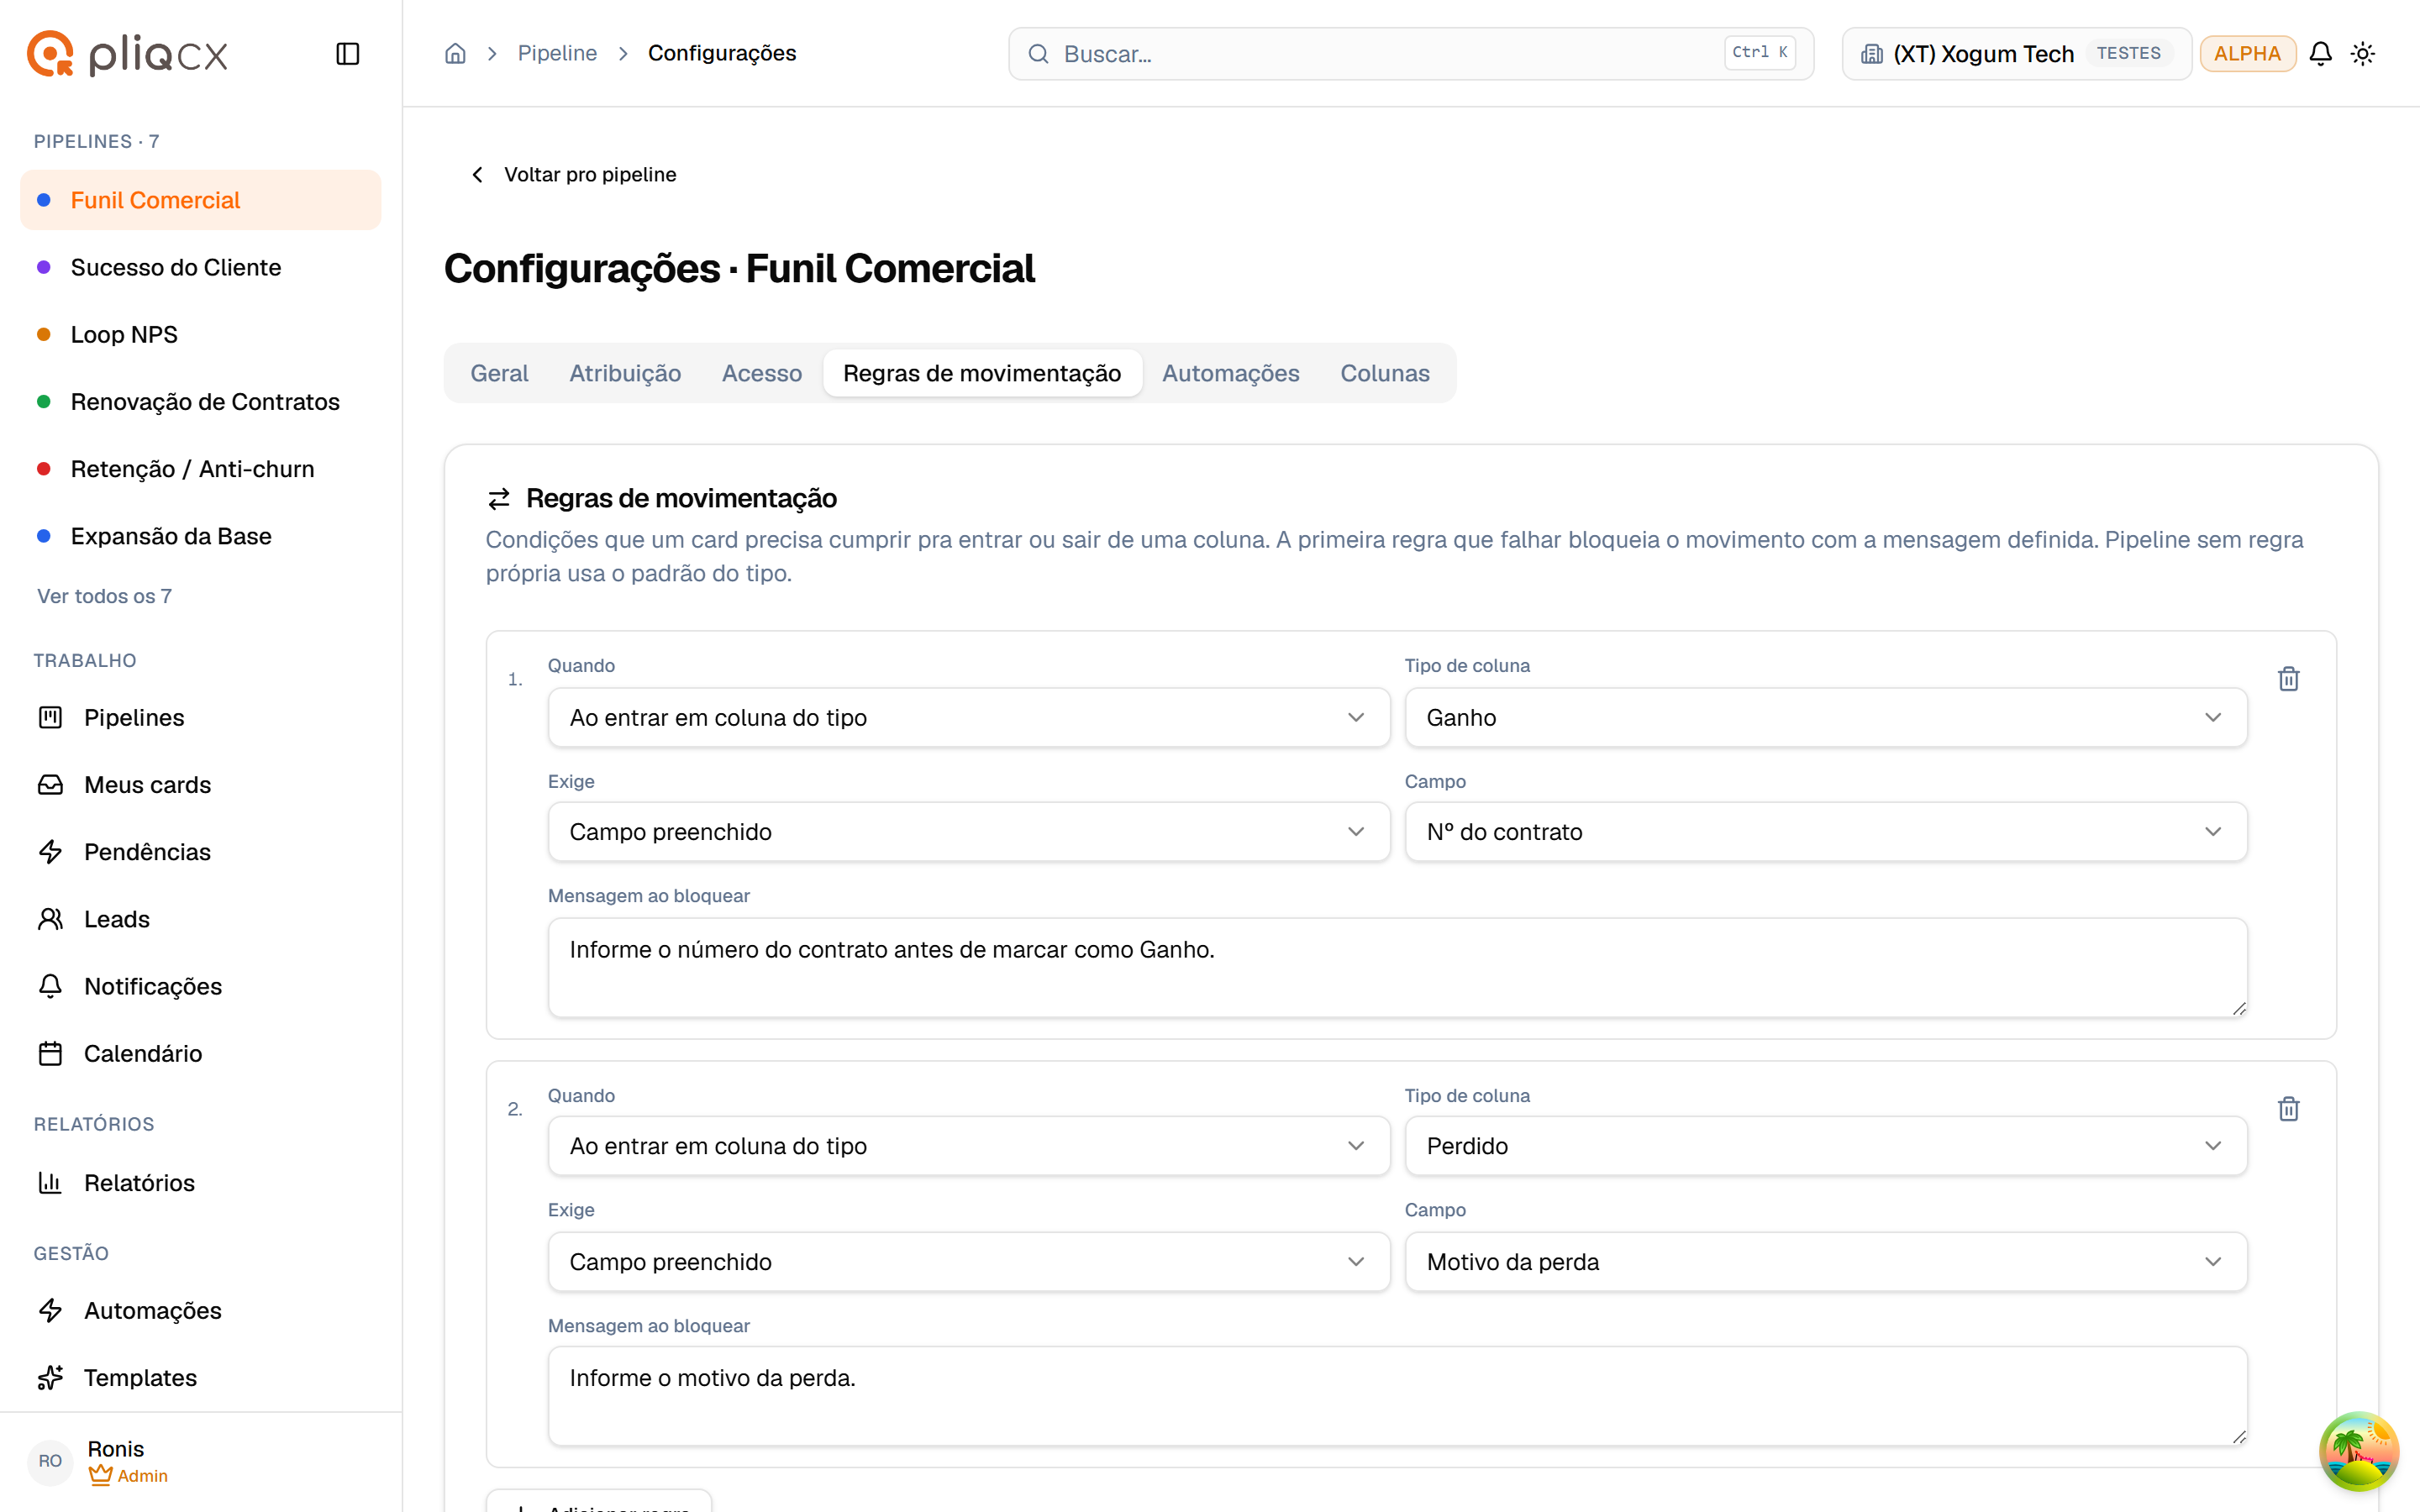Open Calendário in the sidebar

tap(200, 1053)
